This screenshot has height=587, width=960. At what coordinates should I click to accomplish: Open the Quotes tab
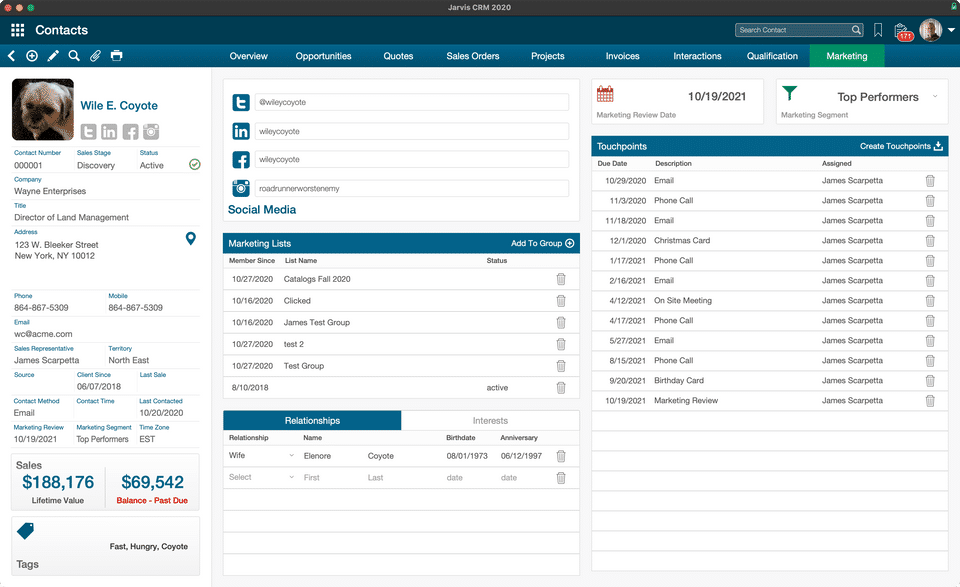point(398,56)
